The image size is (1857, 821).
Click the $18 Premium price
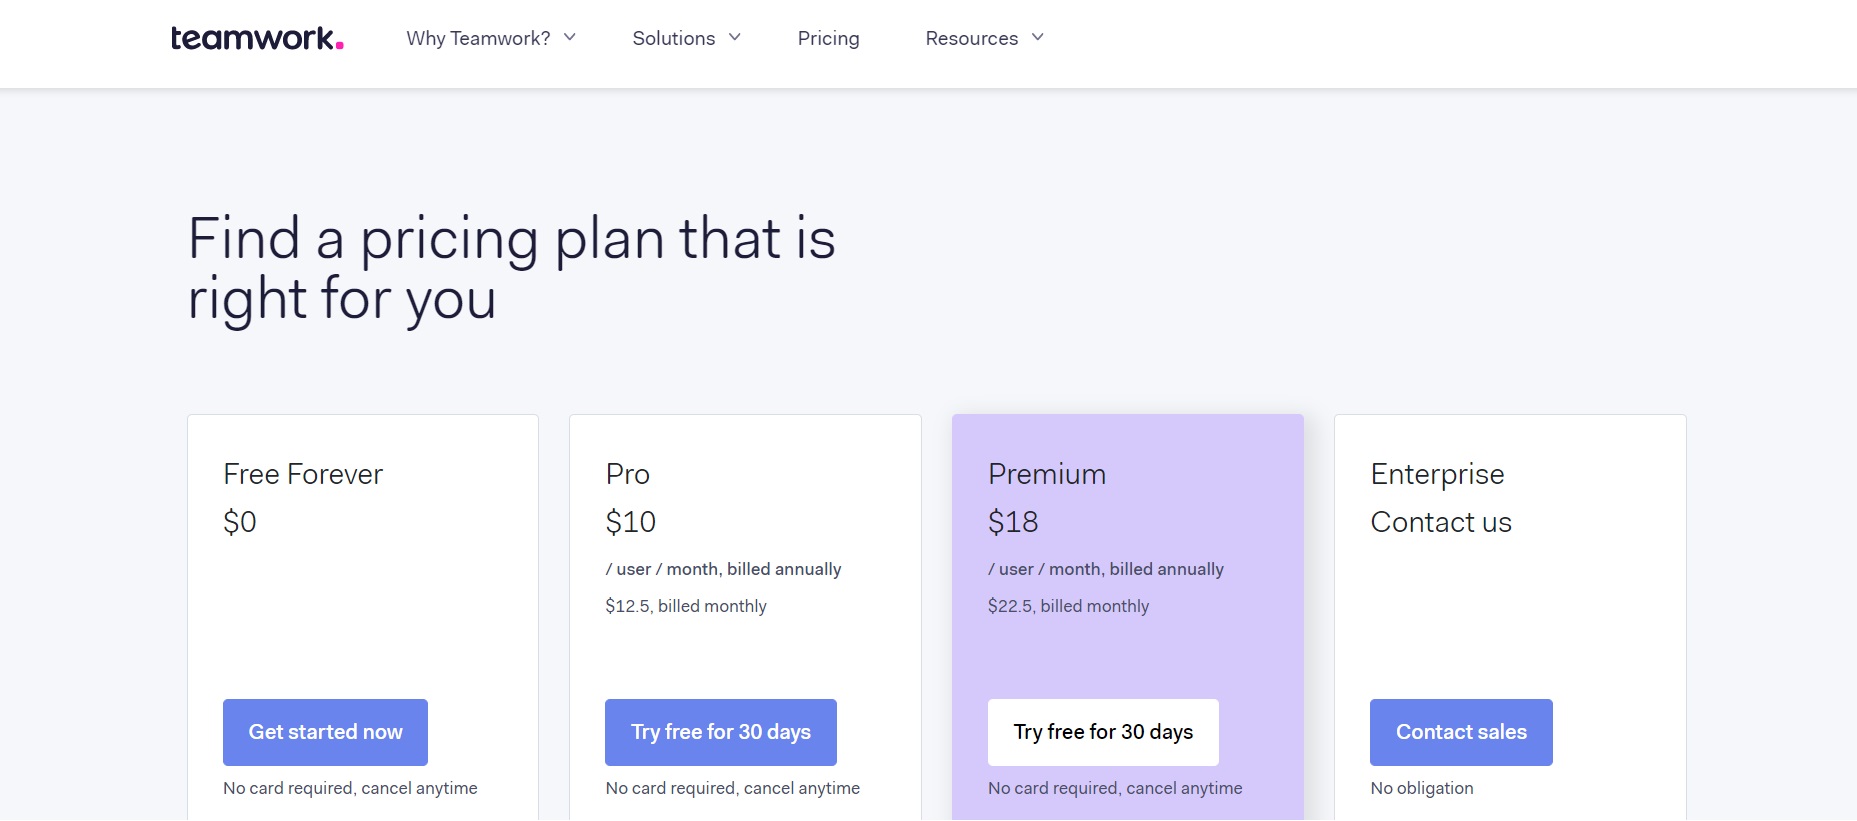tap(1013, 522)
